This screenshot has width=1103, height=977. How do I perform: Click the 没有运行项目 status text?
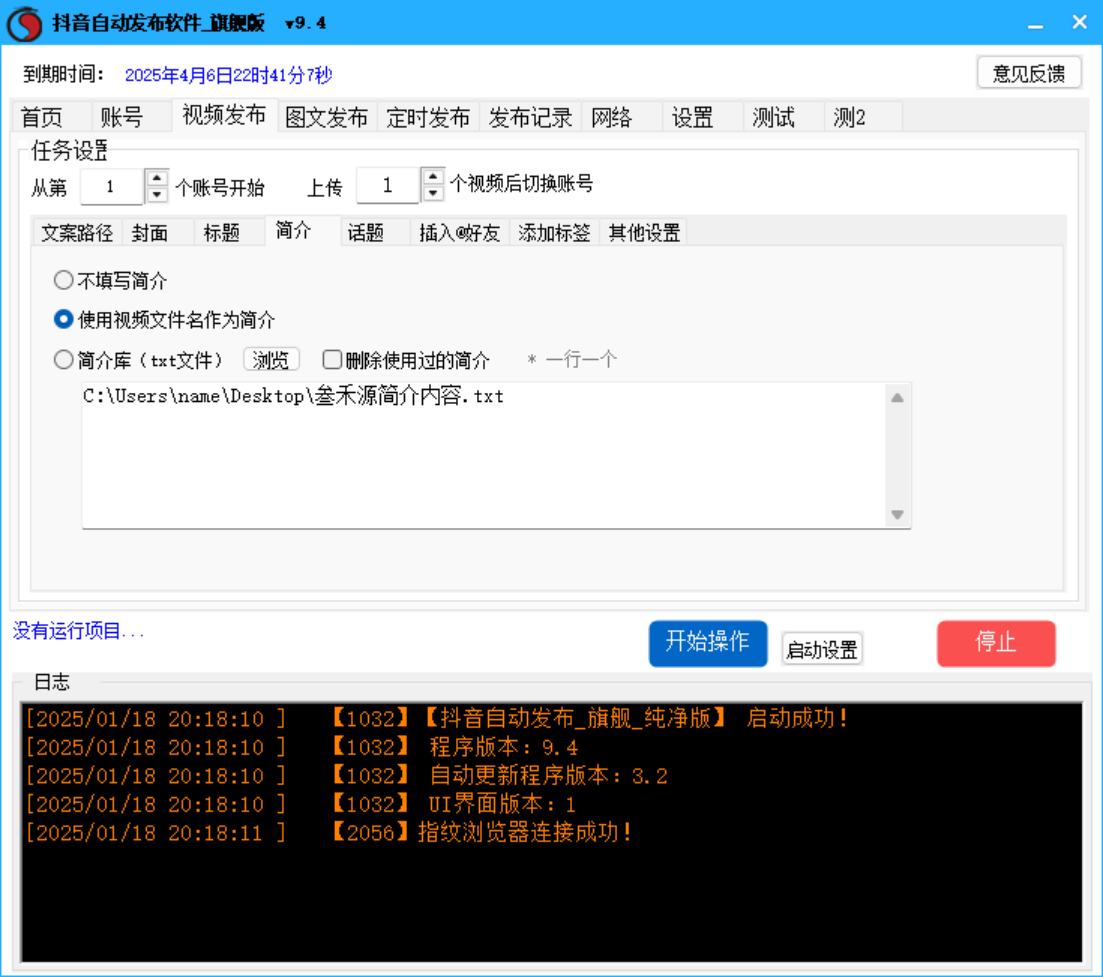tap(78, 630)
